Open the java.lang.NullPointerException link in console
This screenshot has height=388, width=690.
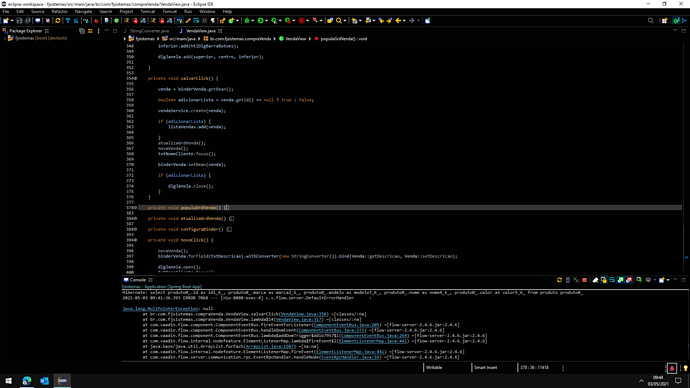pos(160,309)
